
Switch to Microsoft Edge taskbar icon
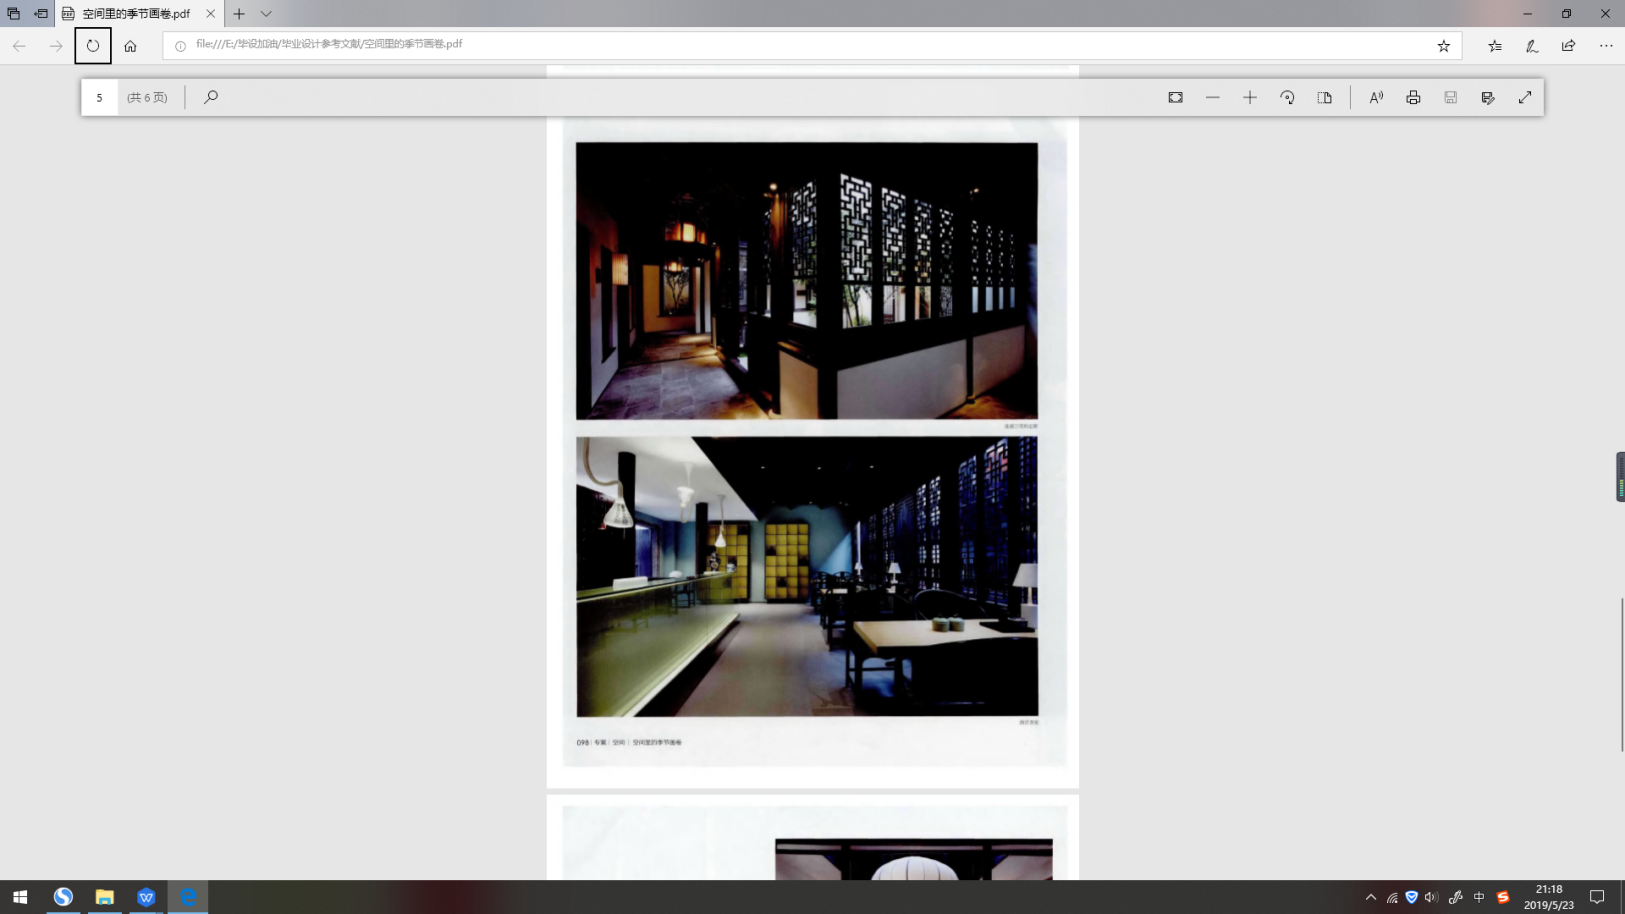(187, 897)
